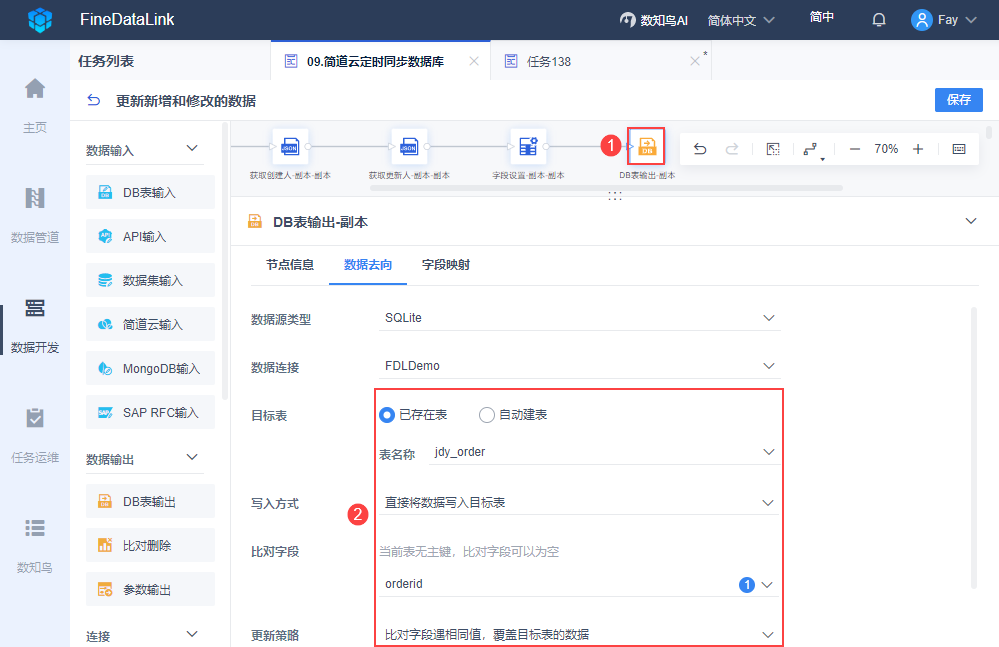Add a 比对删除 node

(150, 545)
